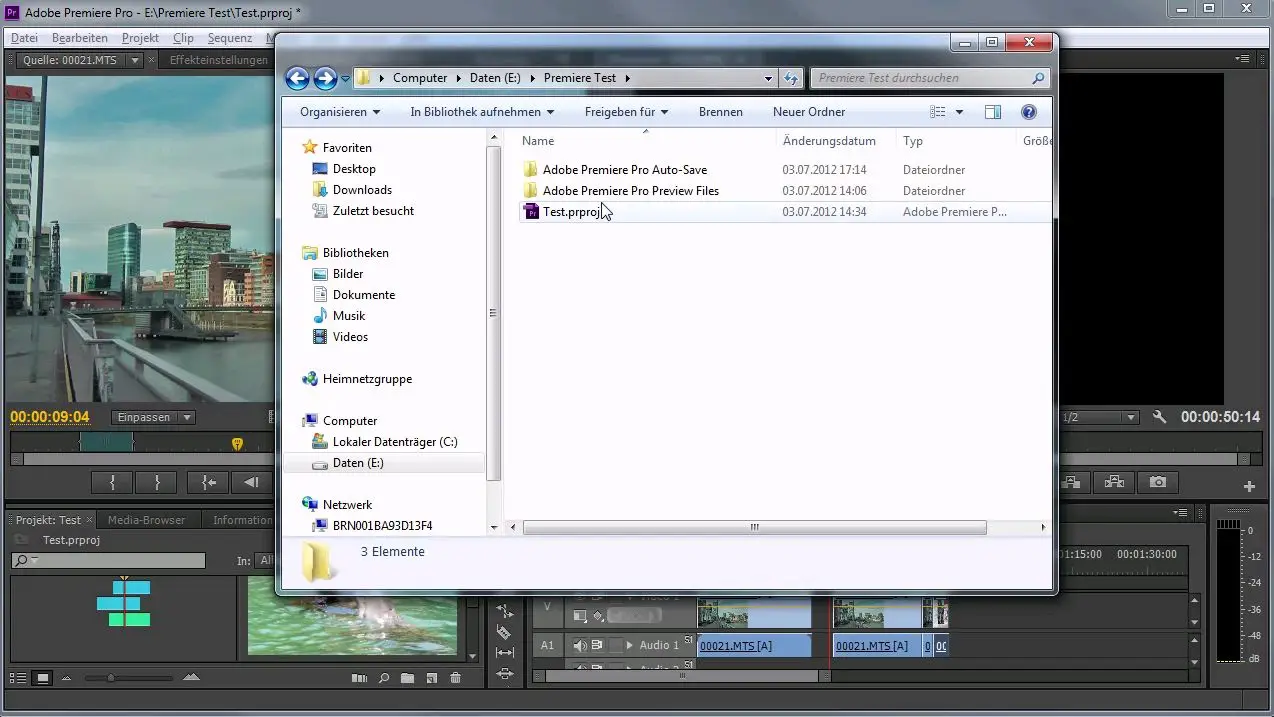1274x717 pixels.
Task: Click Automate to Sequence icon in project panel
Action: (x=360, y=678)
